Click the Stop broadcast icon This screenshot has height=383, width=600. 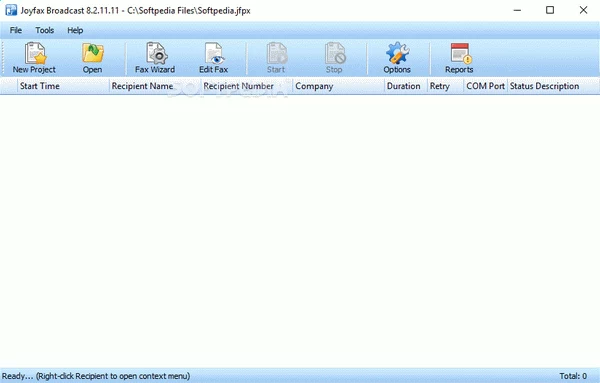click(x=334, y=58)
